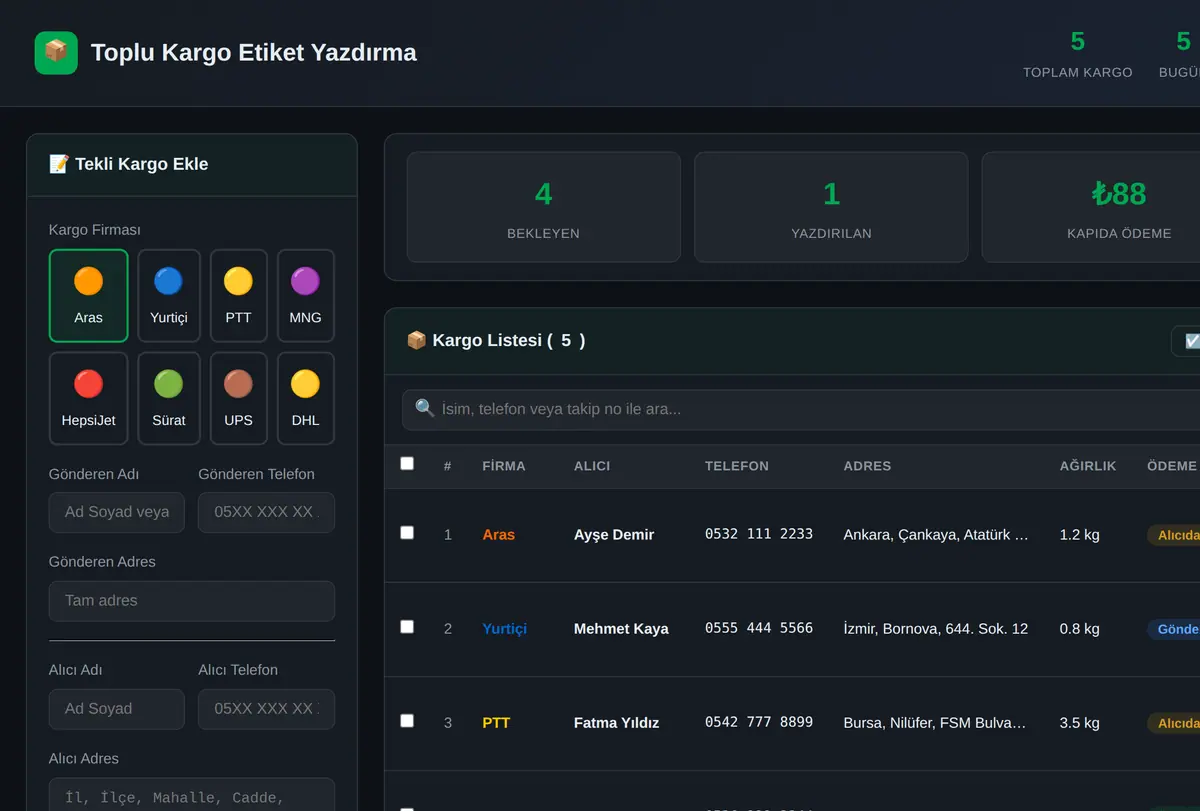
Task: Click the green package app logo
Action: click(56, 52)
